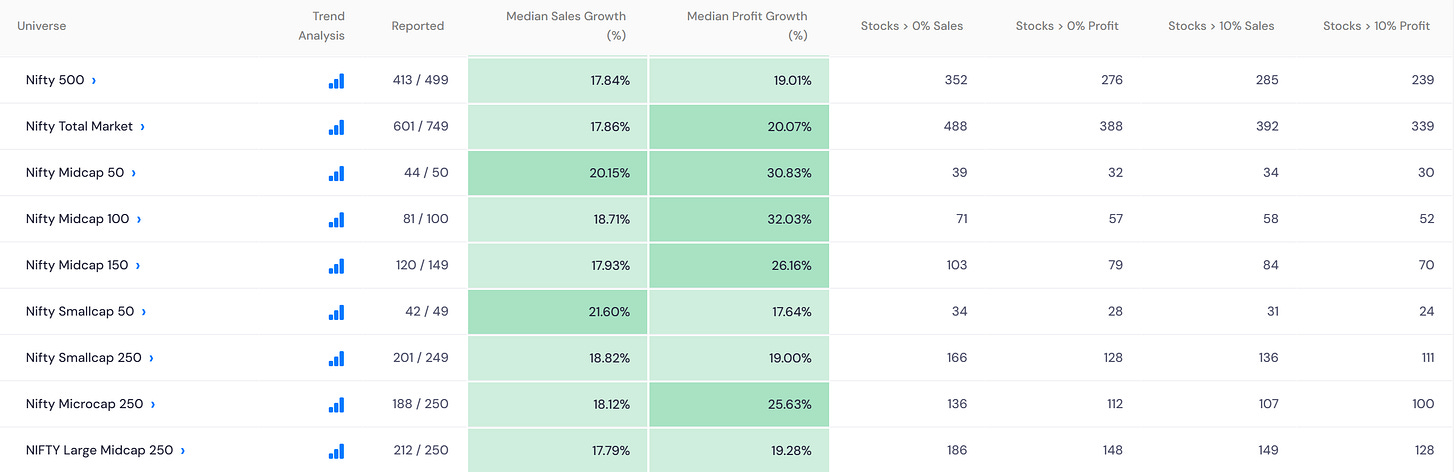Open trend analysis chart for Nifty Microcap 250
This screenshot has height=472, width=1456.
336,404
